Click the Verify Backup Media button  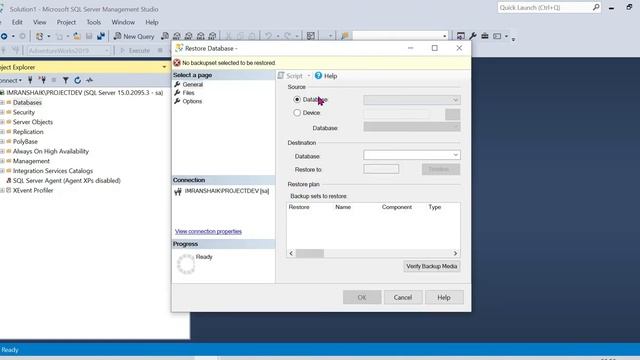pos(432,266)
